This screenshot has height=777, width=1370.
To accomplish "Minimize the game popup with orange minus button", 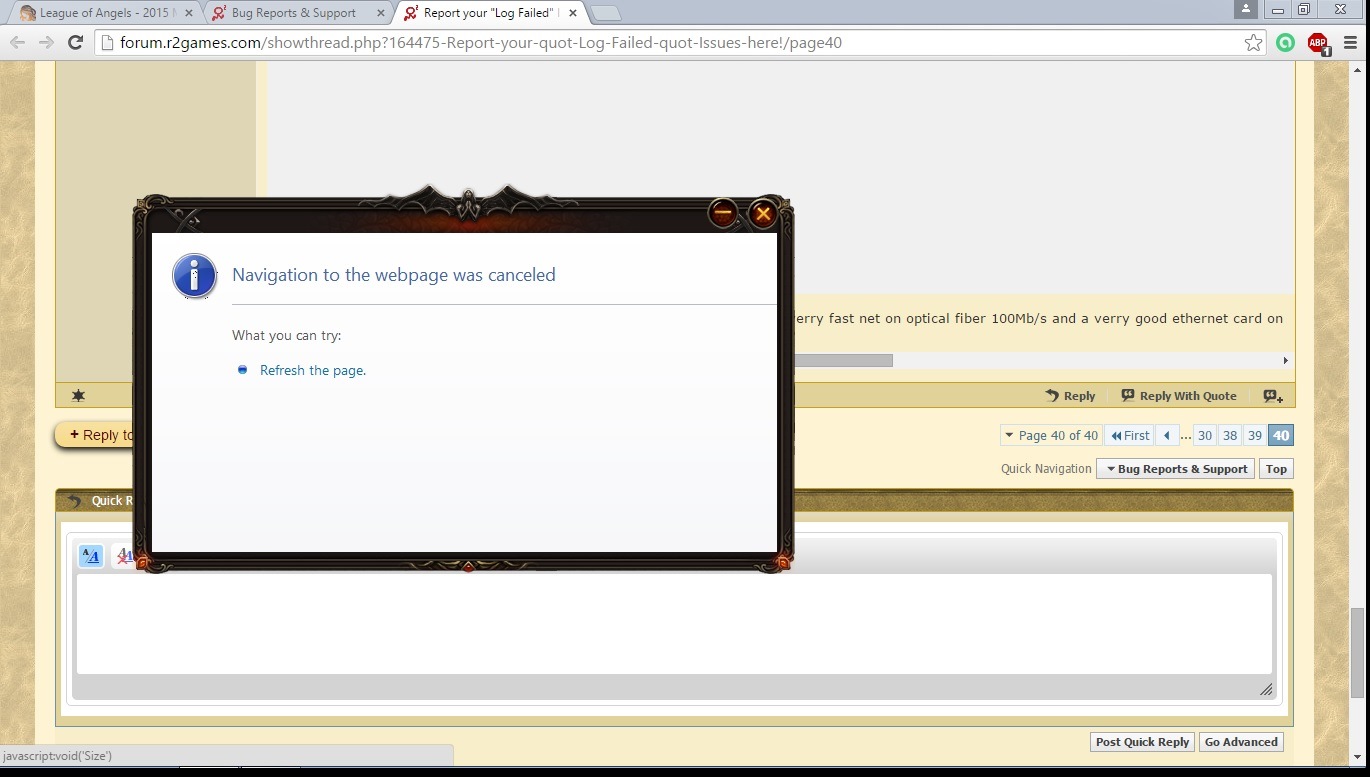I will click(723, 213).
